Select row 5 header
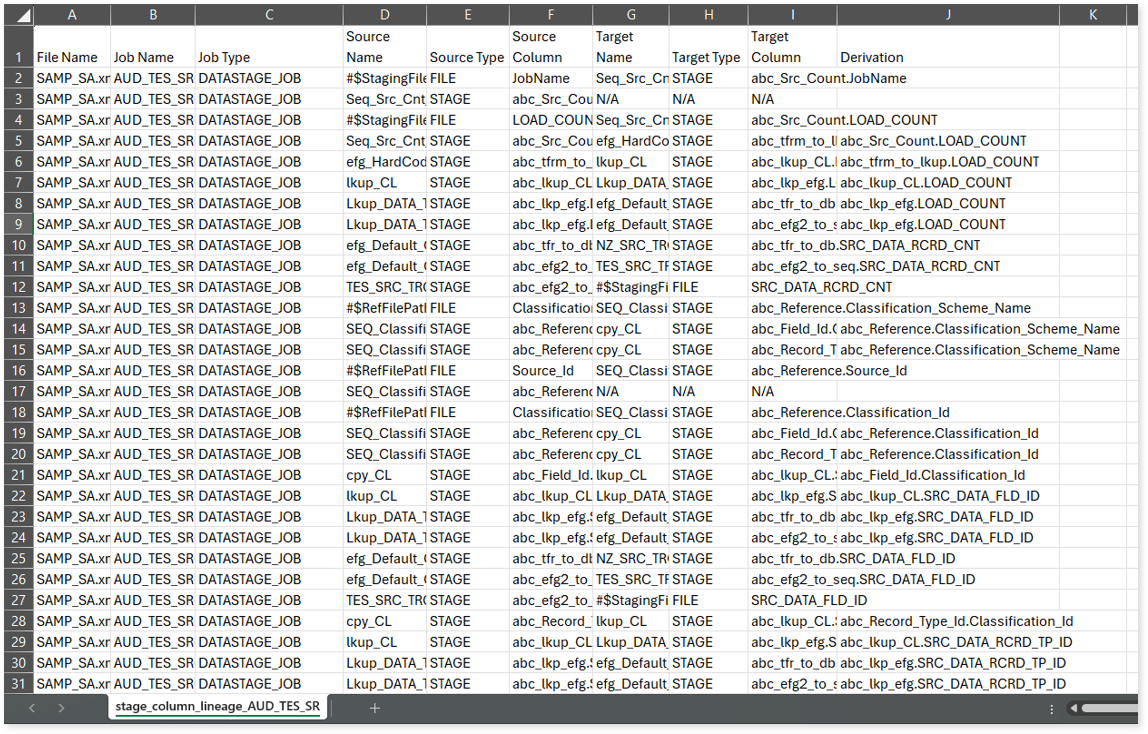Viewport: 1148px width, 734px height. point(19,141)
